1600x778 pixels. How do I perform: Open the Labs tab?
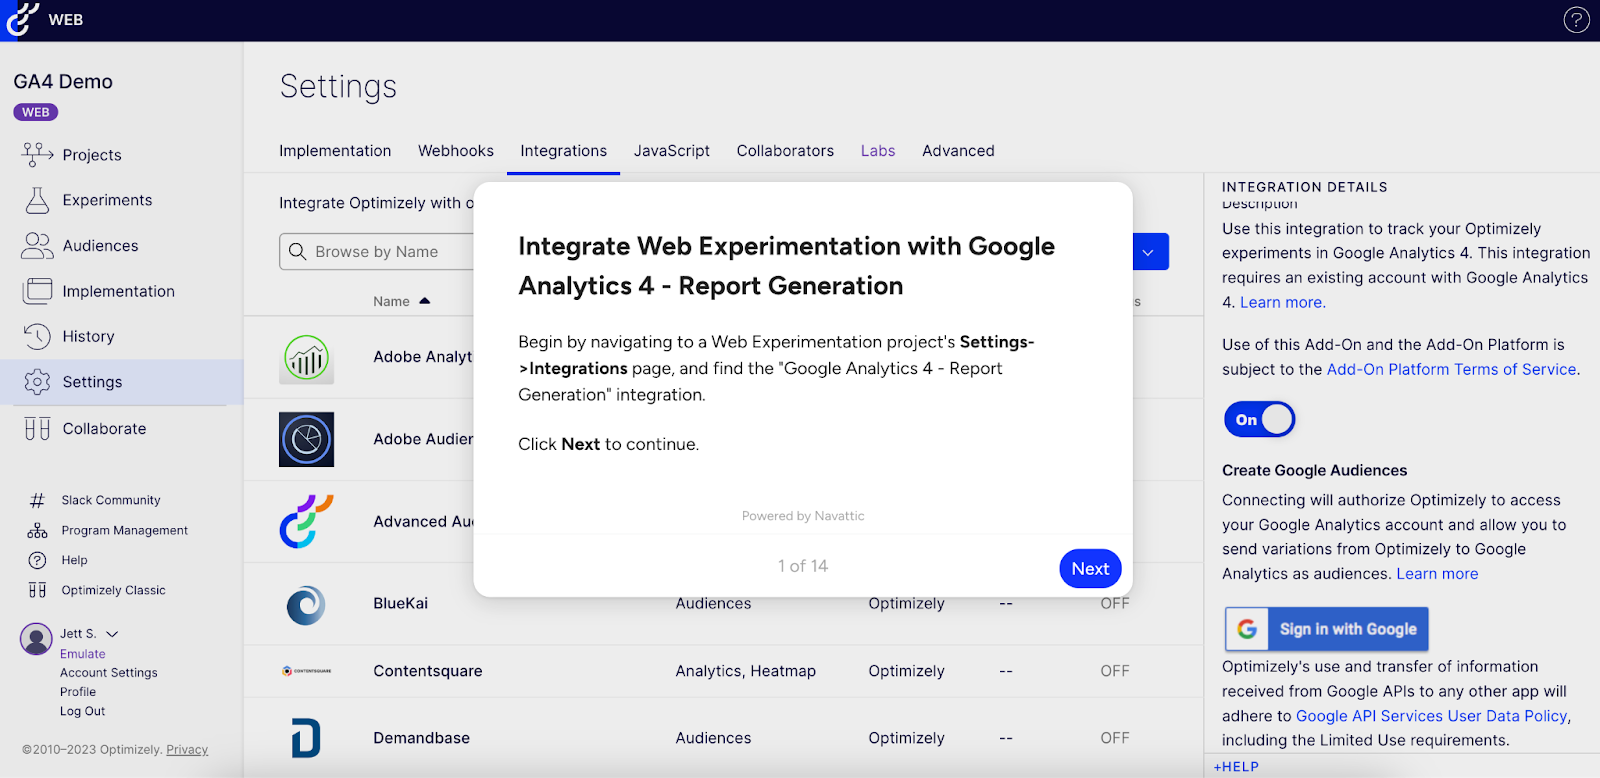(x=878, y=151)
